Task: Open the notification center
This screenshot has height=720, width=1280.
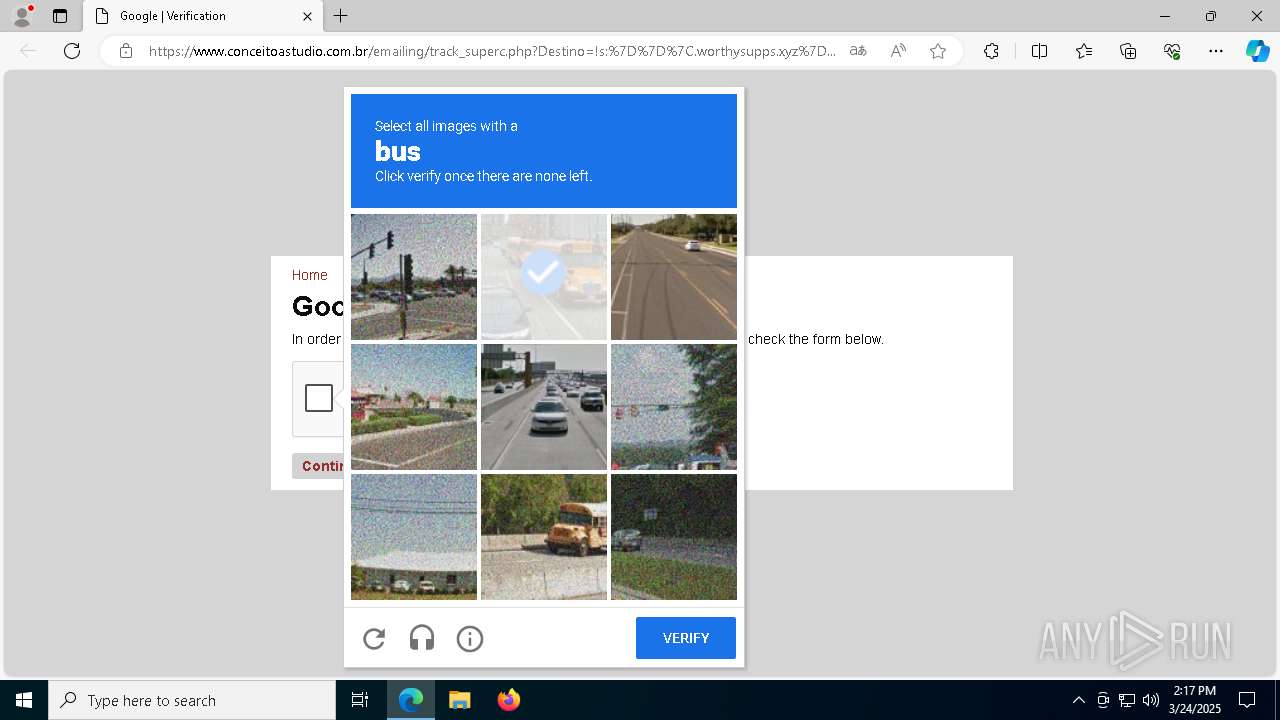Action: 1247,700
